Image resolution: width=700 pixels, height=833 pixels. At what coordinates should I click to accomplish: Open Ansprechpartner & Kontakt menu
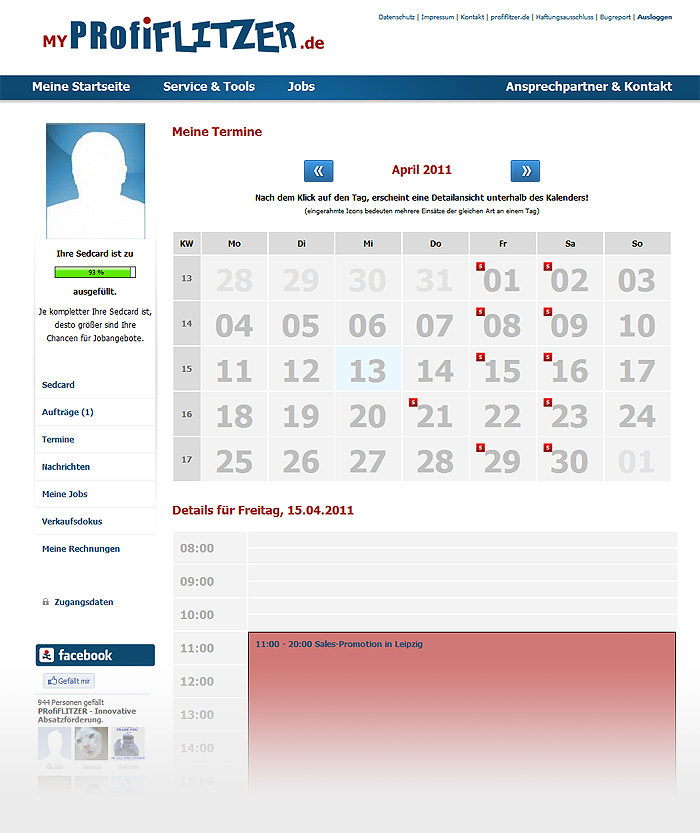(x=588, y=87)
